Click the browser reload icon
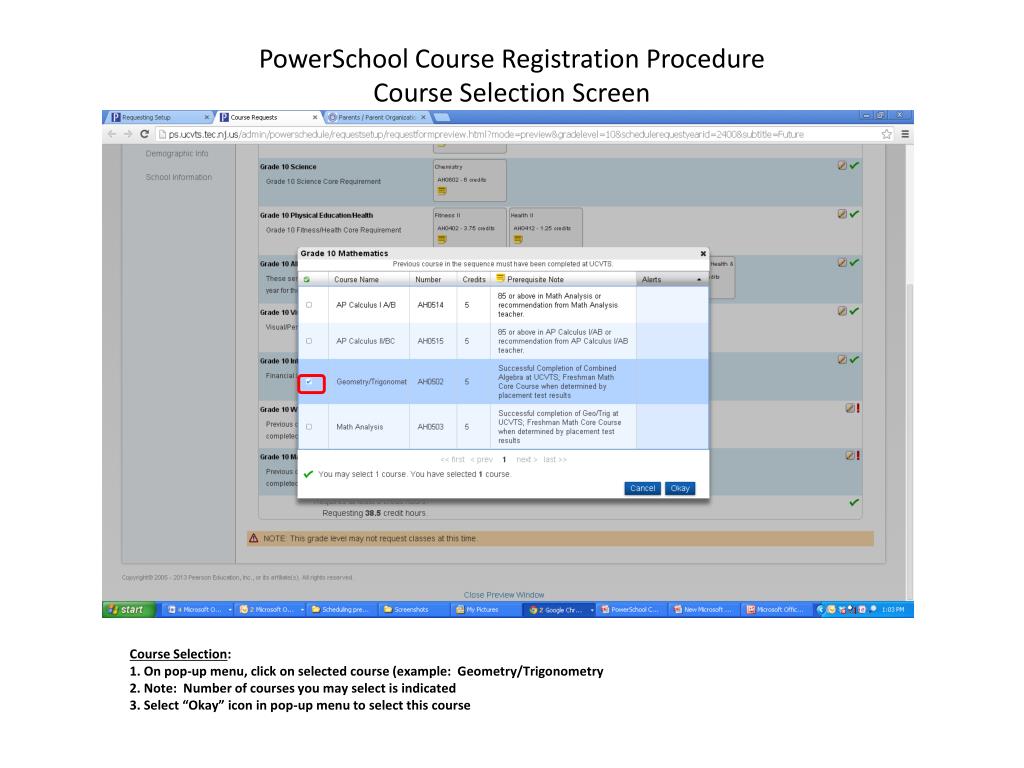Viewport: 1024px width, 768px height. click(144, 134)
